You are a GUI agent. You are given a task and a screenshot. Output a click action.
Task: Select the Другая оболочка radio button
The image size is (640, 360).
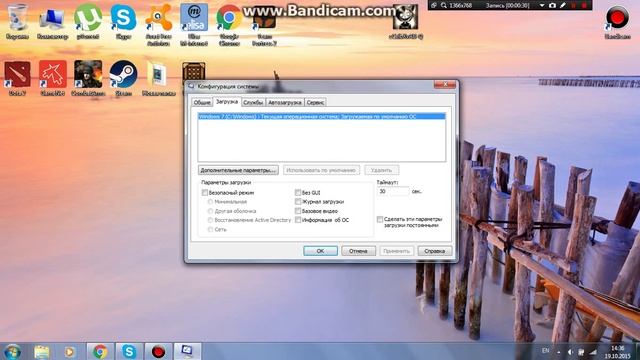(x=210, y=211)
